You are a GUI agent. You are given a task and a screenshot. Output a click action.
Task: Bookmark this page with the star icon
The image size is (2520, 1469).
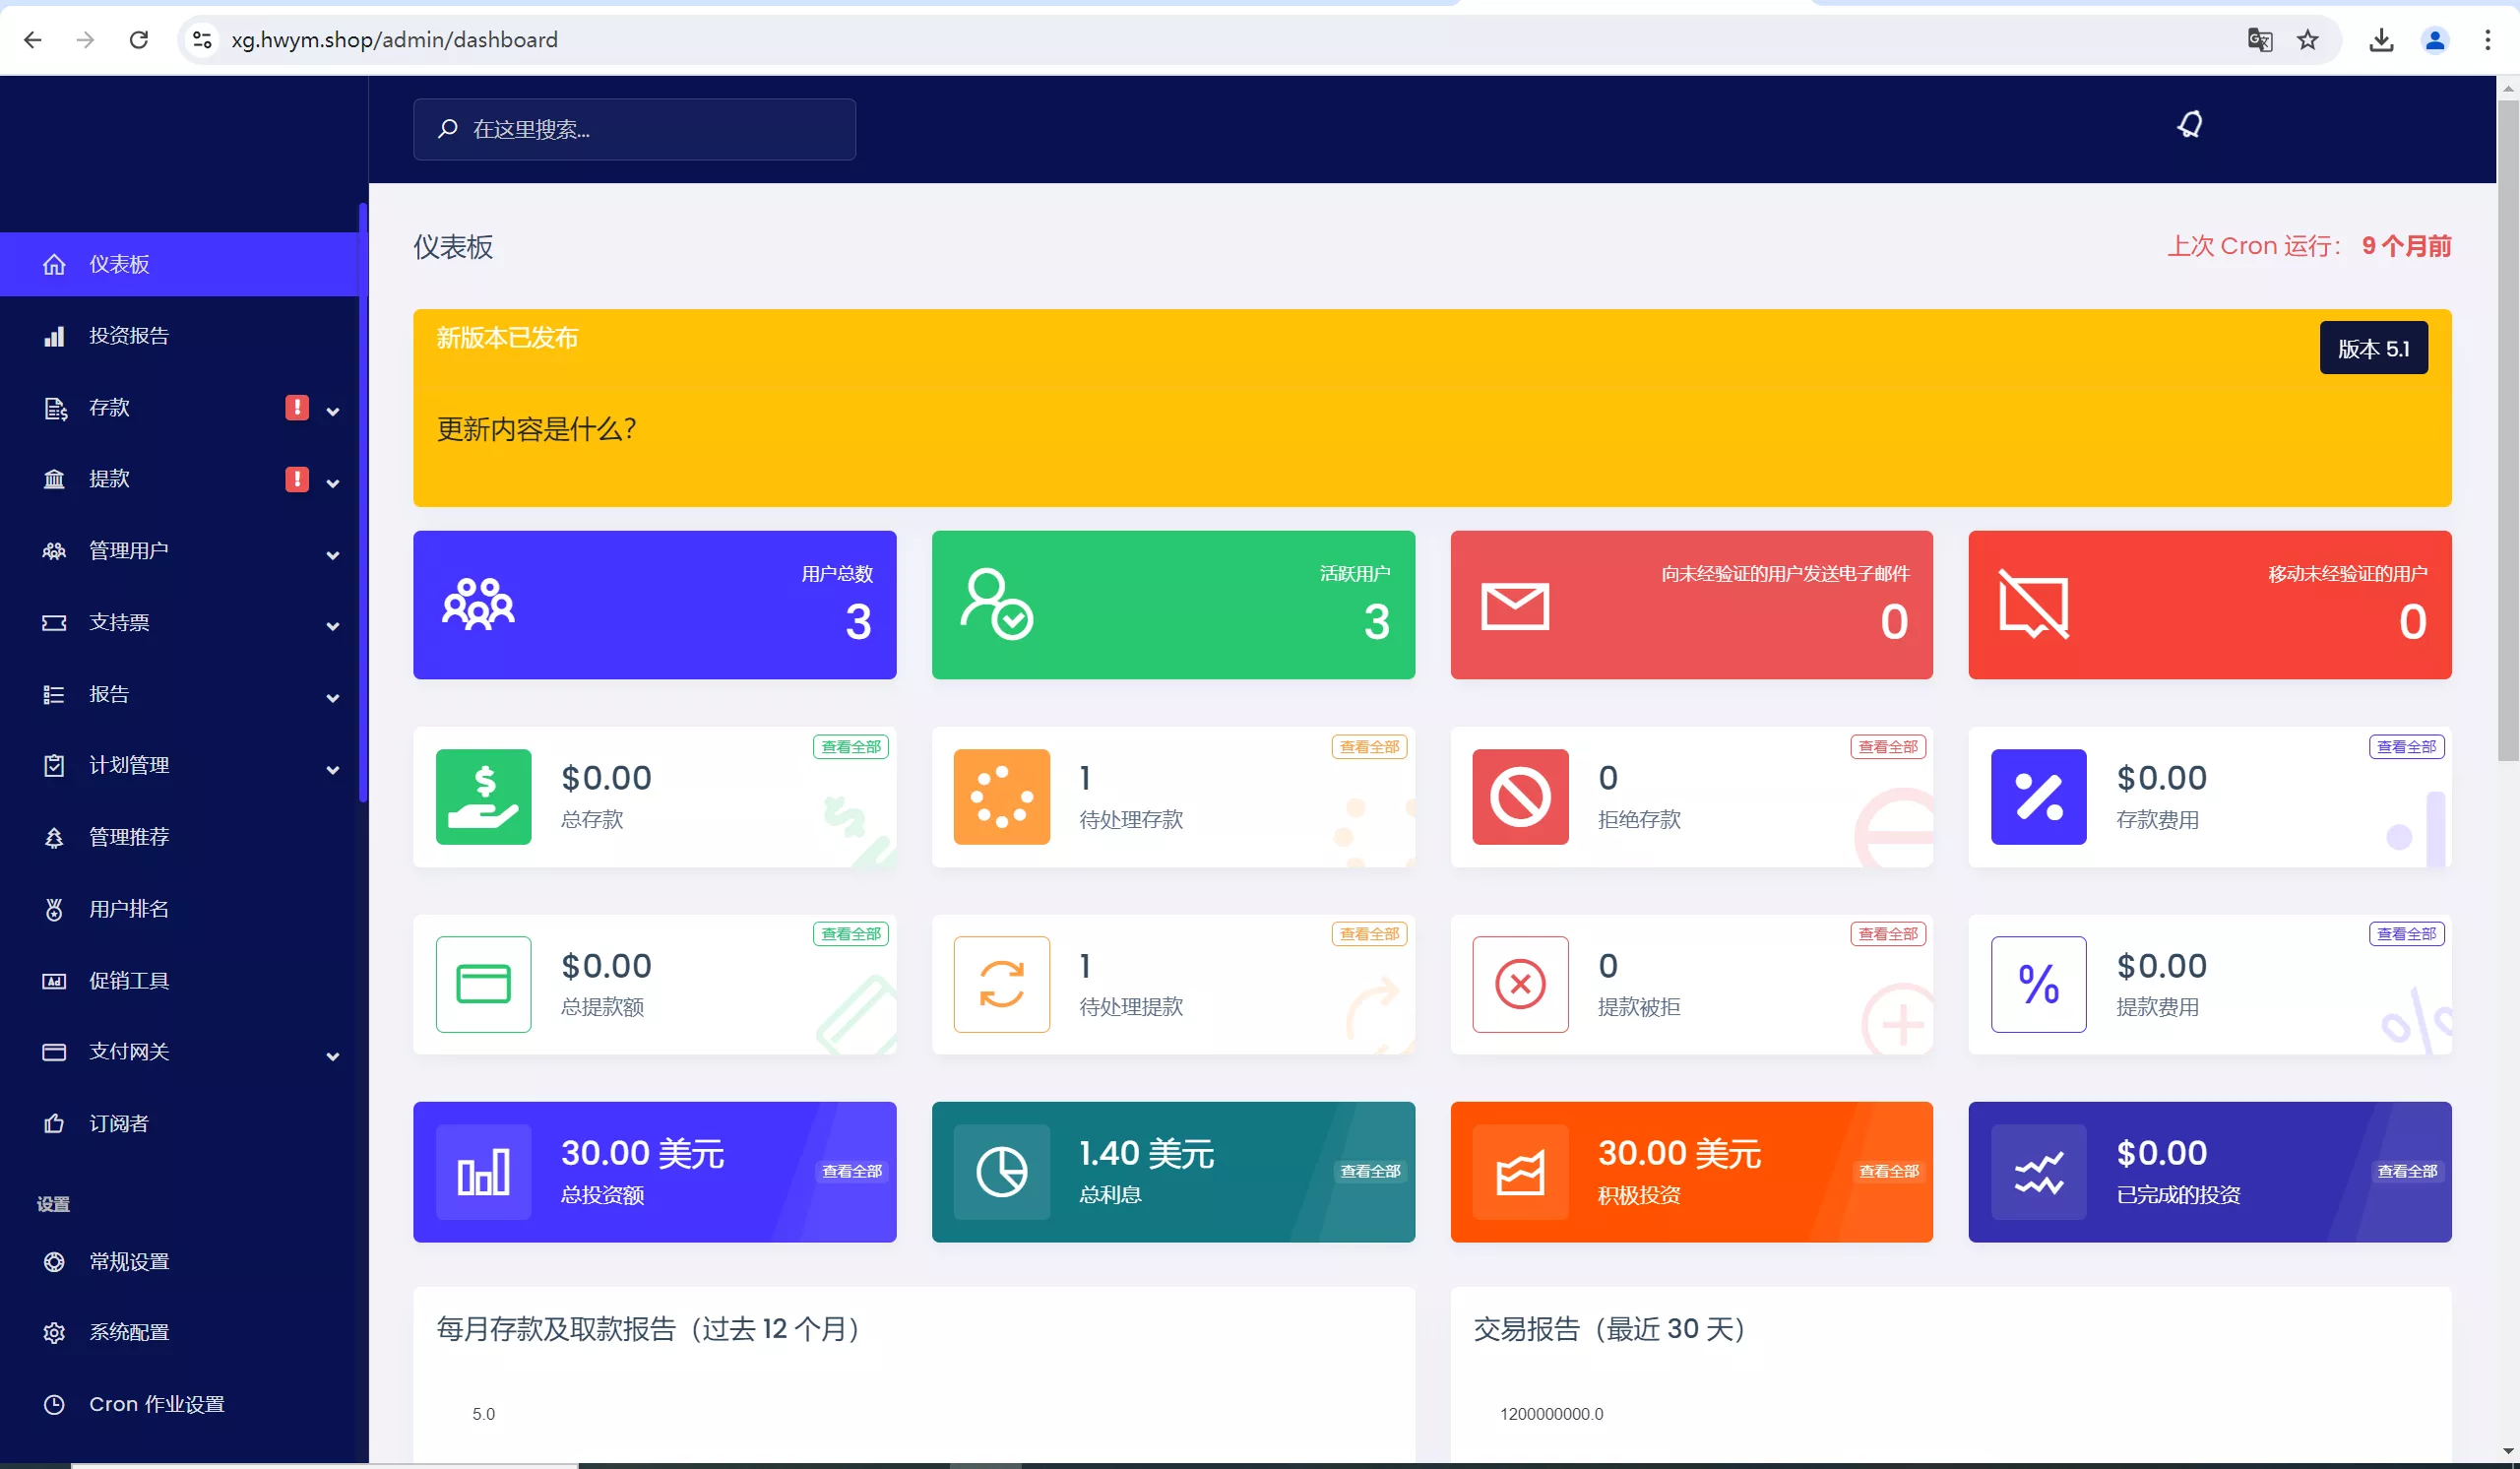click(2307, 40)
